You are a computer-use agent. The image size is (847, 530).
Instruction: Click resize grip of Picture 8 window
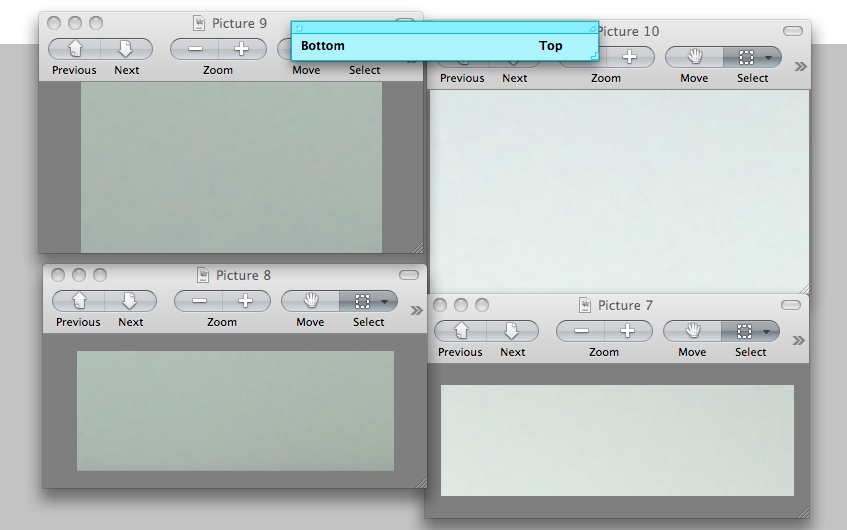[x=421, y=482]
